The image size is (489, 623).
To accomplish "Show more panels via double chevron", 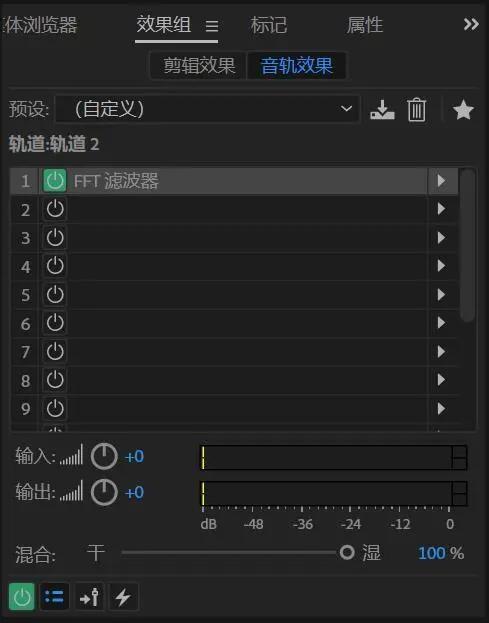I will (471, 25).
